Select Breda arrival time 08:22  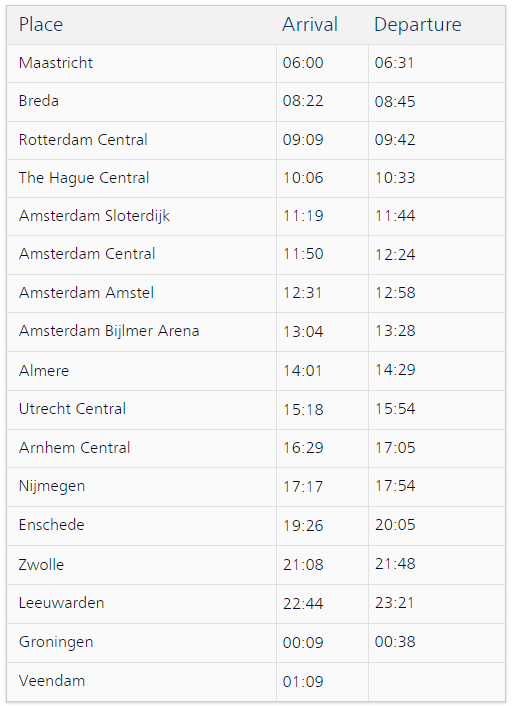303,101
